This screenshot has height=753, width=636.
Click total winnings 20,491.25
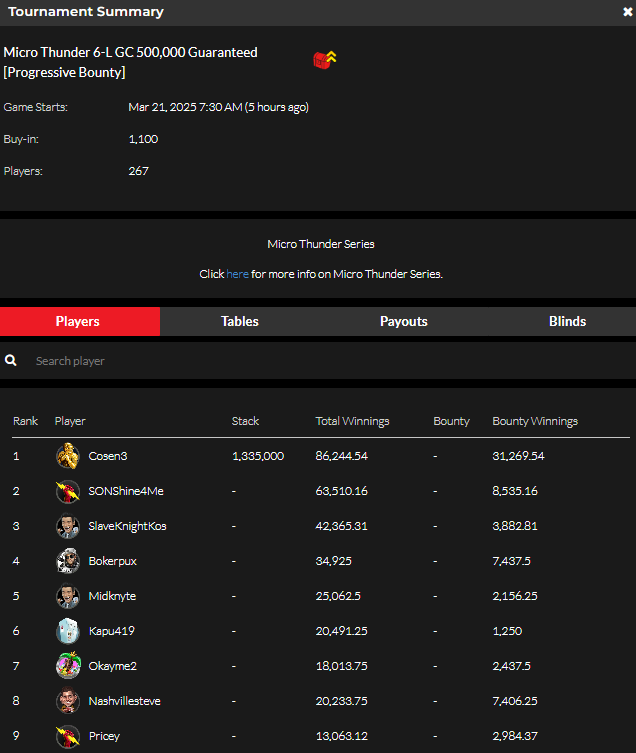pyautogui.click(x=342, y=631)
